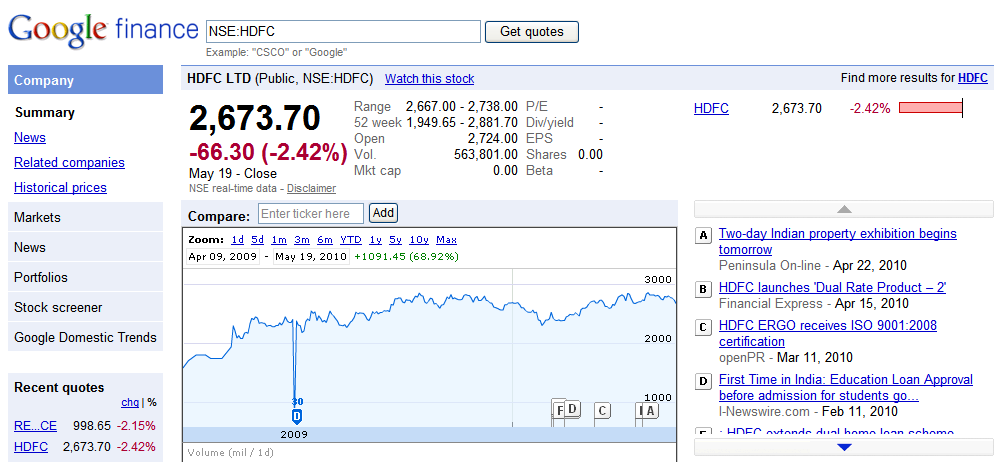The image size is (1000, 462).
Task: Select the letter A news badge
Action: click(x=703, y=235)
